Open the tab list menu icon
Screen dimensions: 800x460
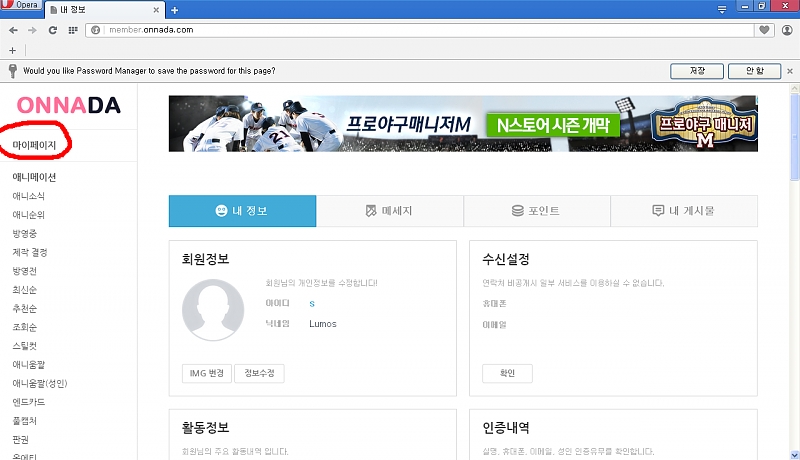[x=722, y=9]
